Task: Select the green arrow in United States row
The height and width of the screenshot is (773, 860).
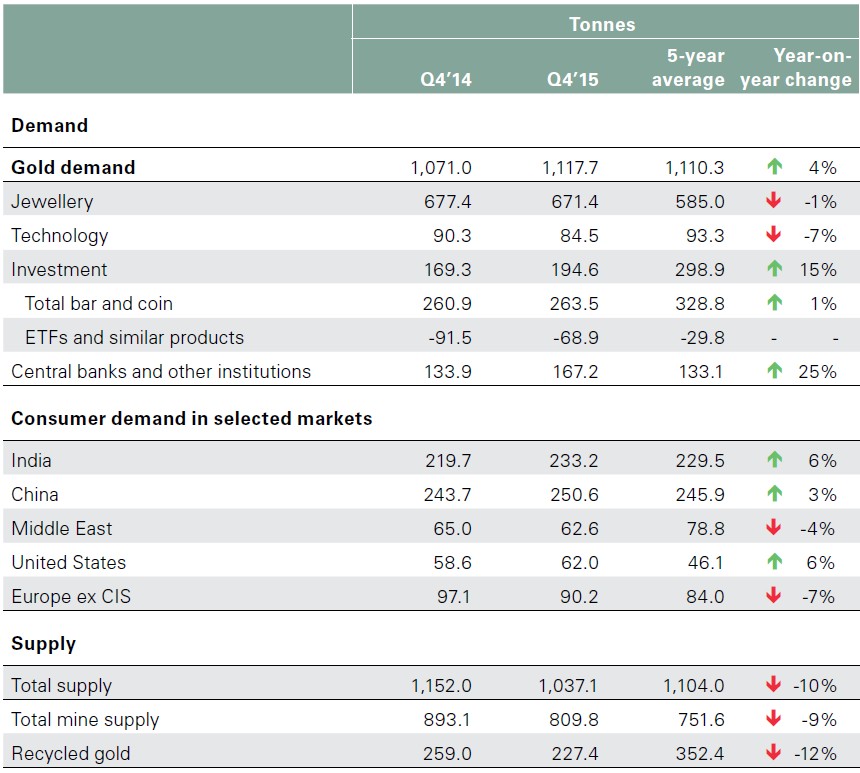Action: click(x=774, y=562)
